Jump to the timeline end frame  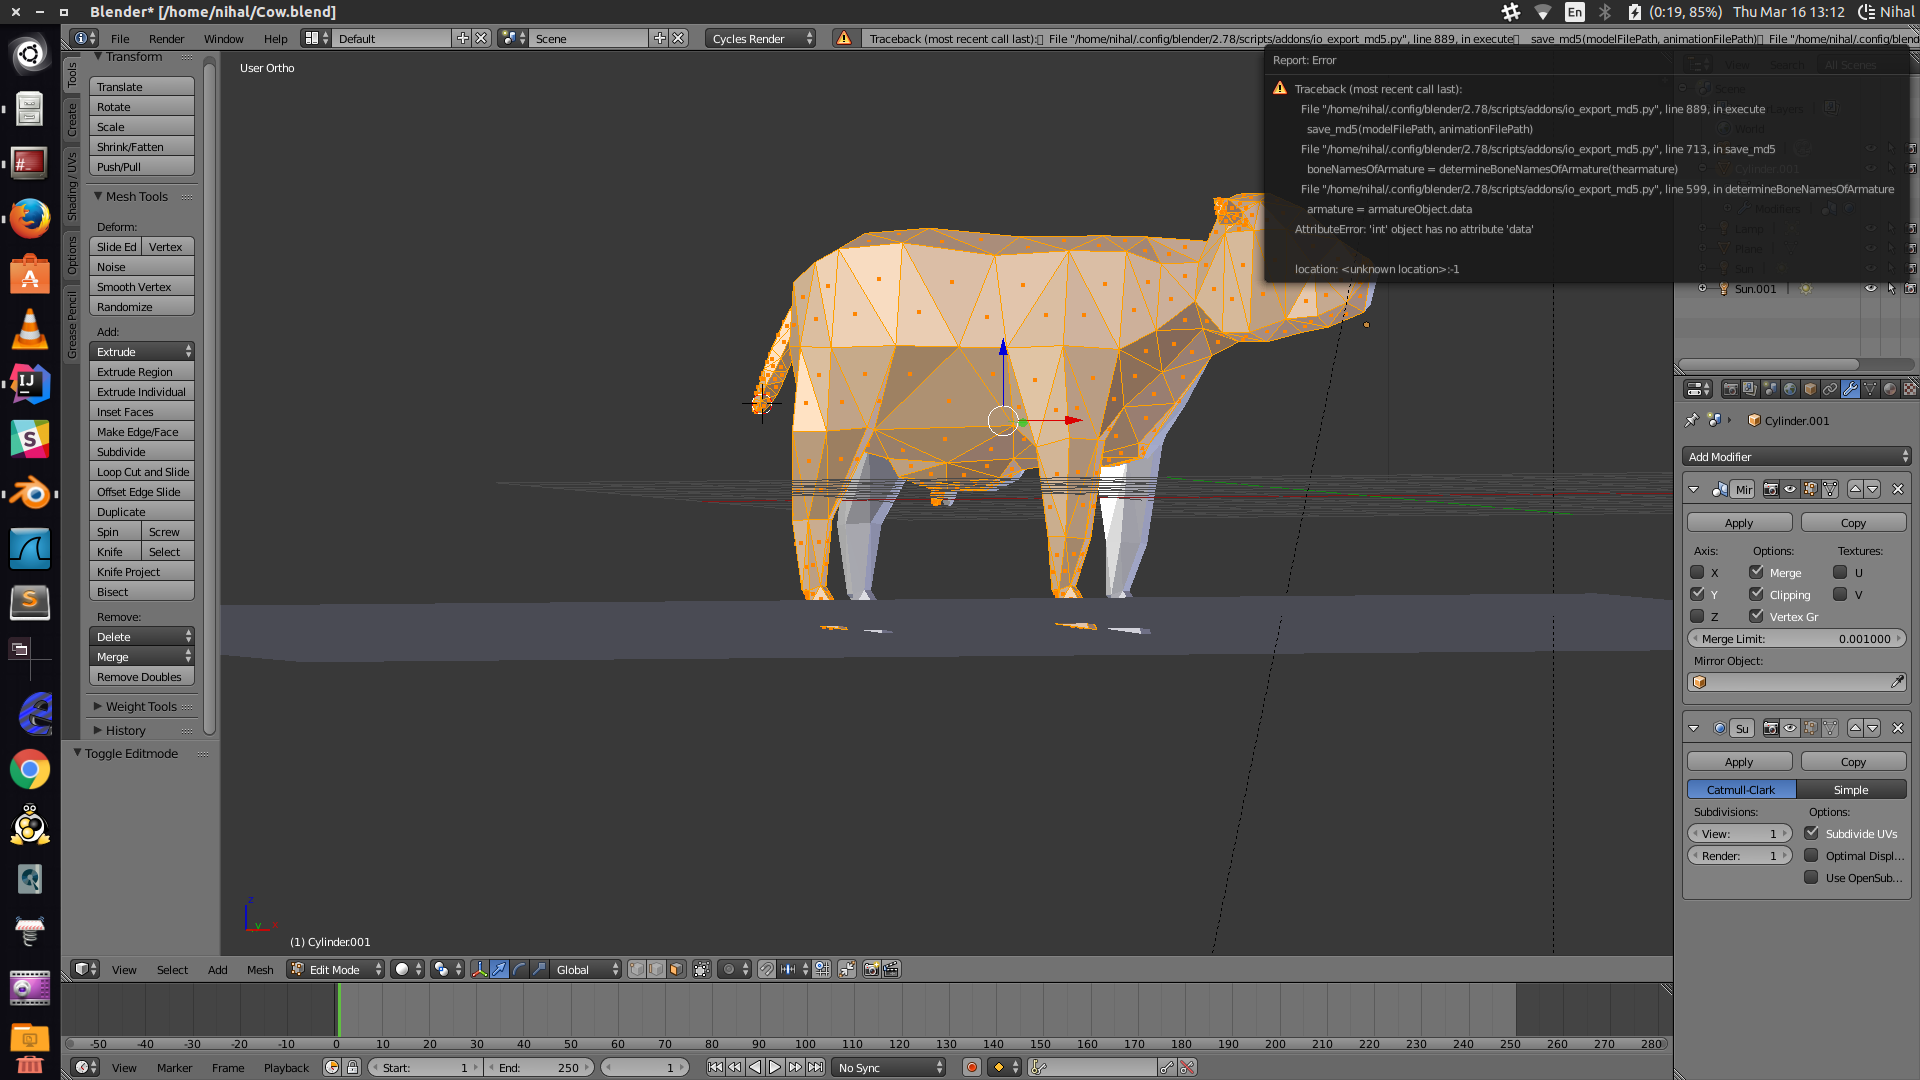coord(815,1067)
